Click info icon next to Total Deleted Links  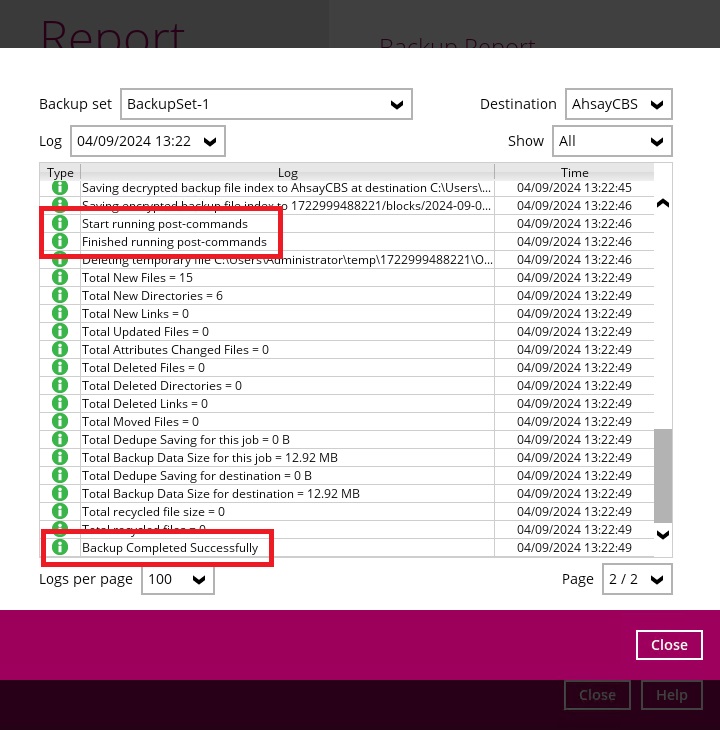click(59, 404)
